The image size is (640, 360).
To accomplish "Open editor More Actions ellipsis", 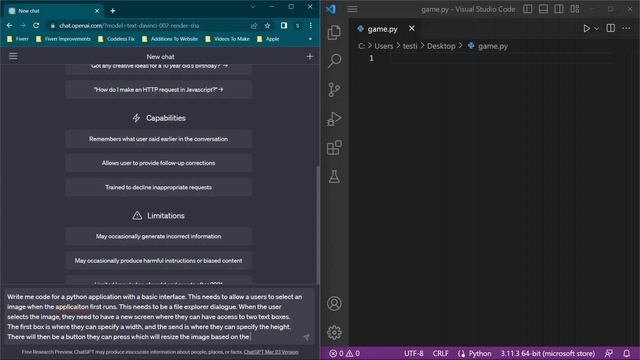I will [626, 28].
